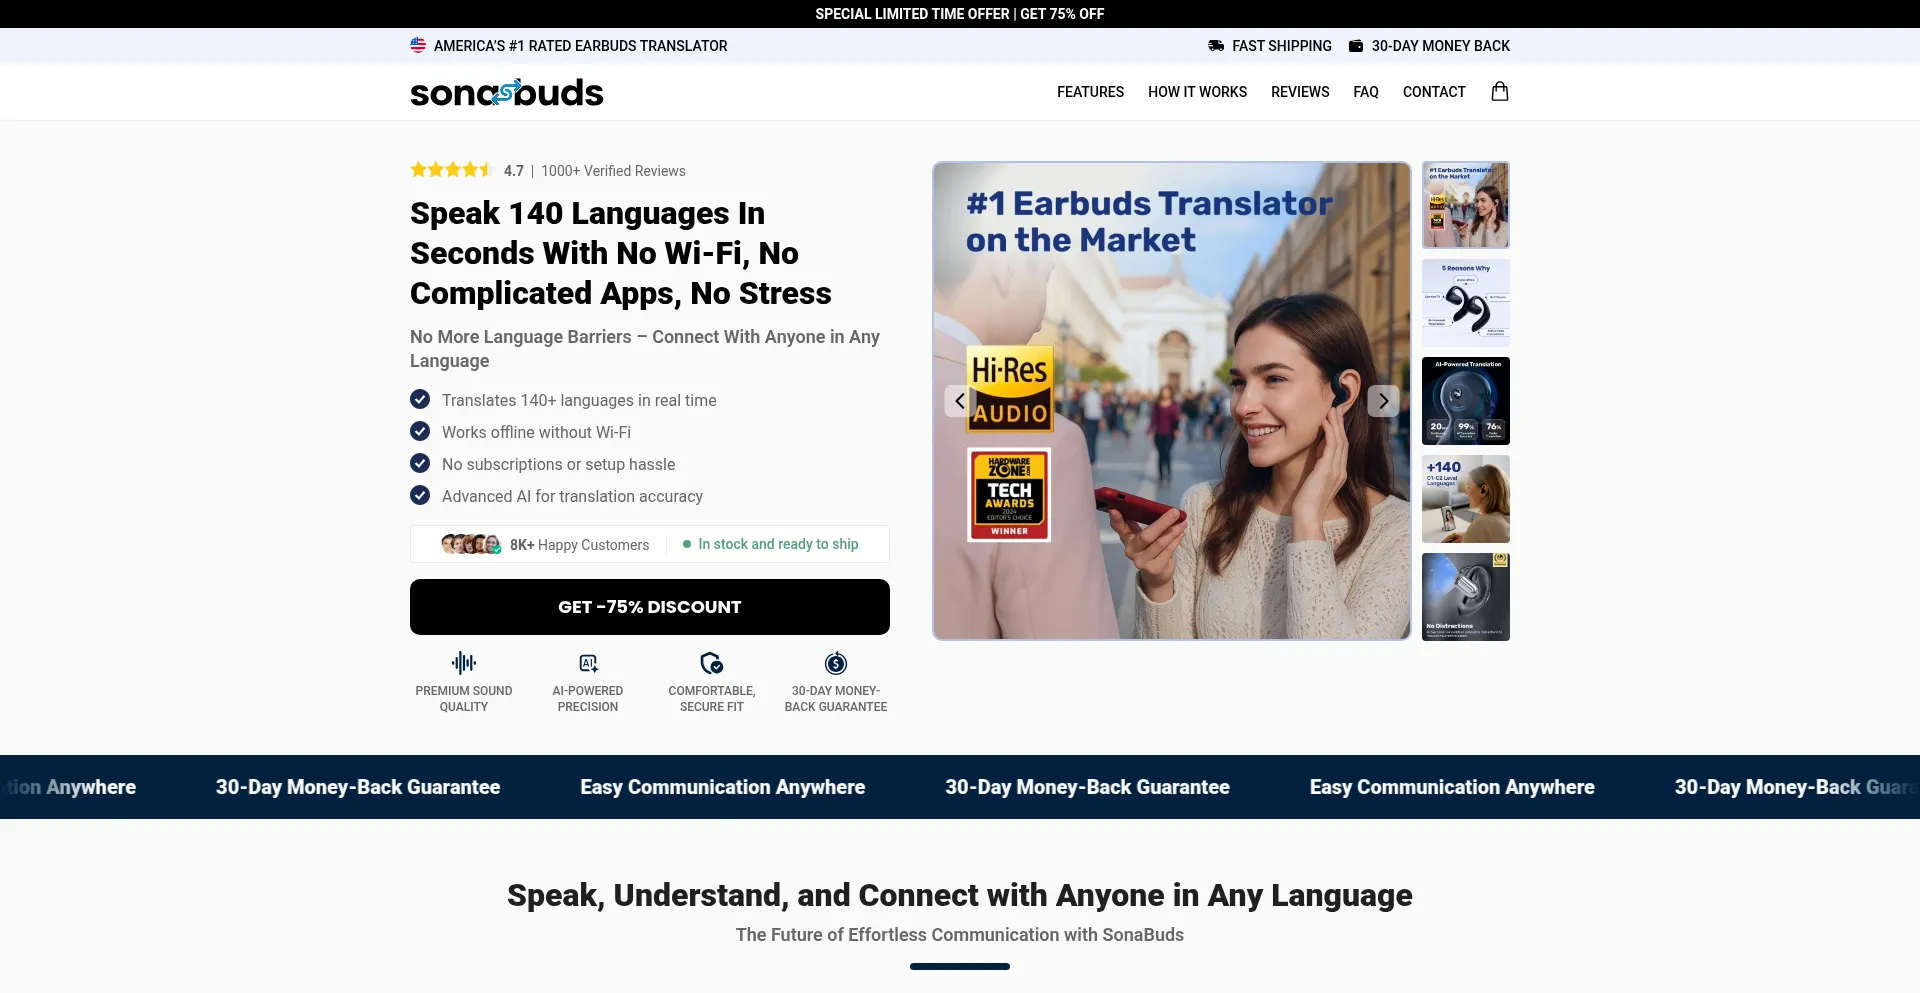The height and width of the screenshot is (993, 1920).
Task: Click 'In stock and ready to ship' text
Action: [778, 544]
